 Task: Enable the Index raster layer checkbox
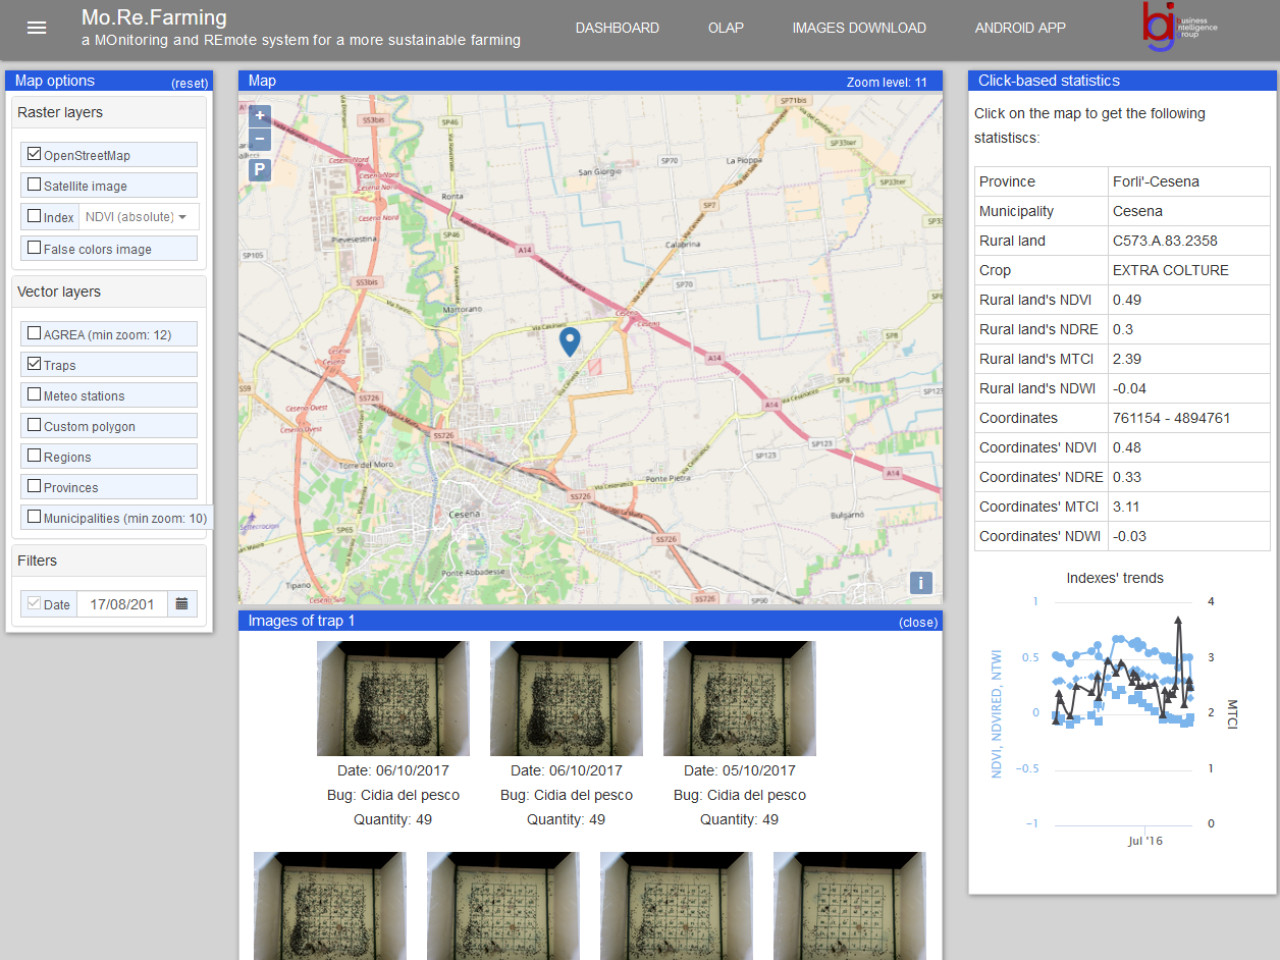pyautogui.click(x=34, y=216)
